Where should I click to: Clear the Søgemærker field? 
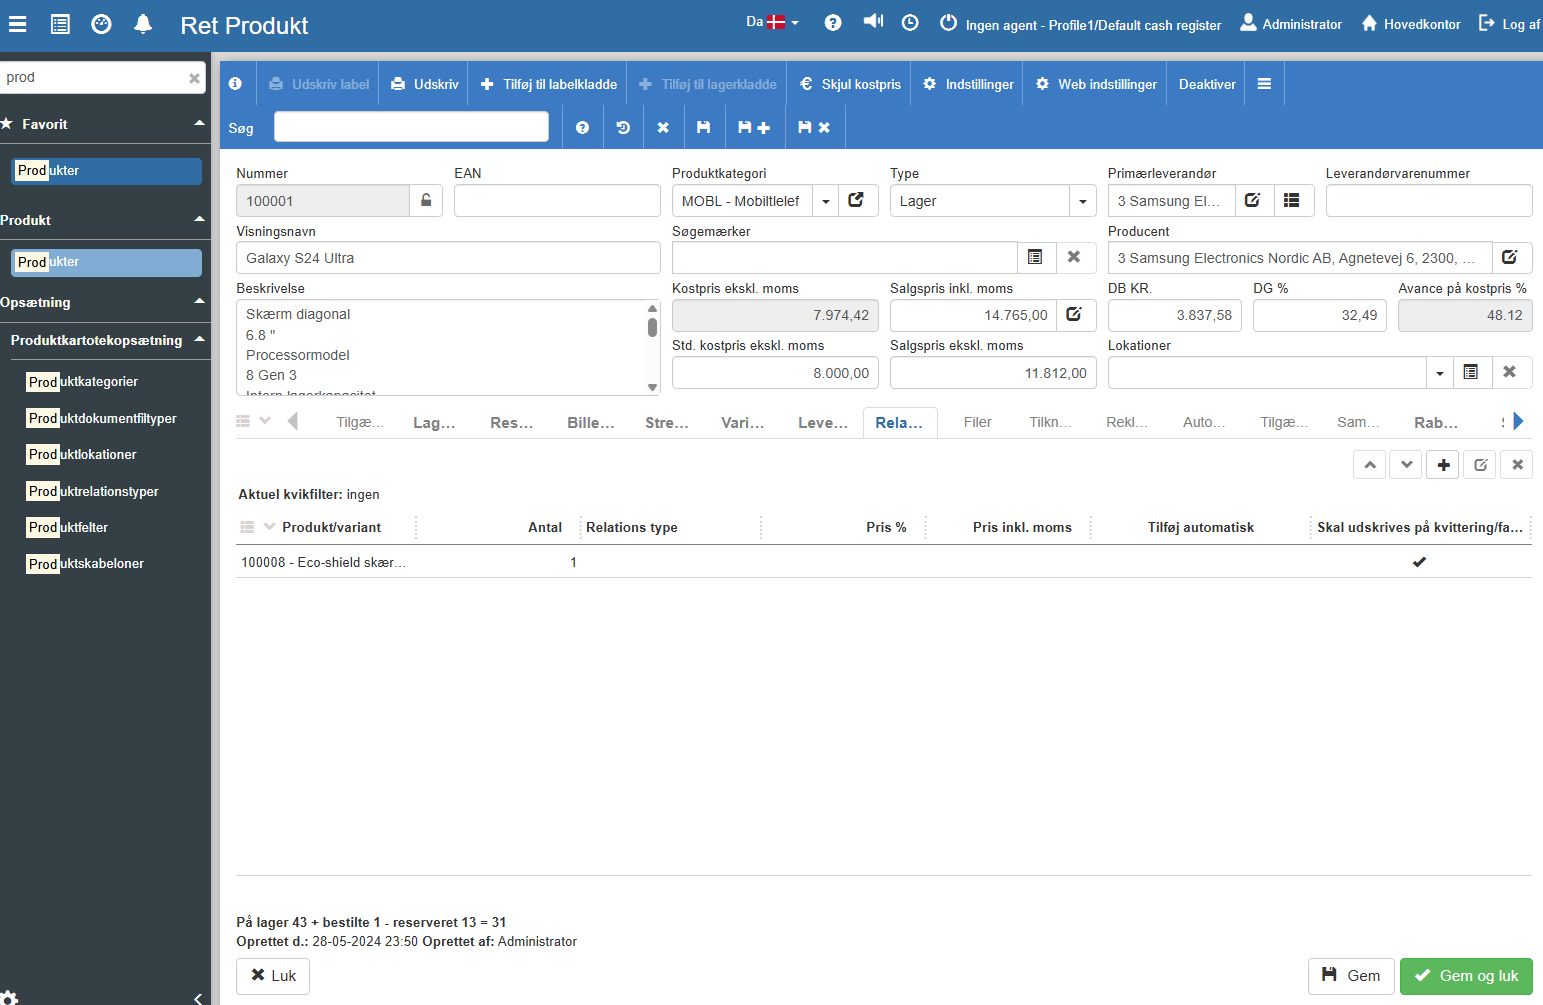coord(1074,258)
